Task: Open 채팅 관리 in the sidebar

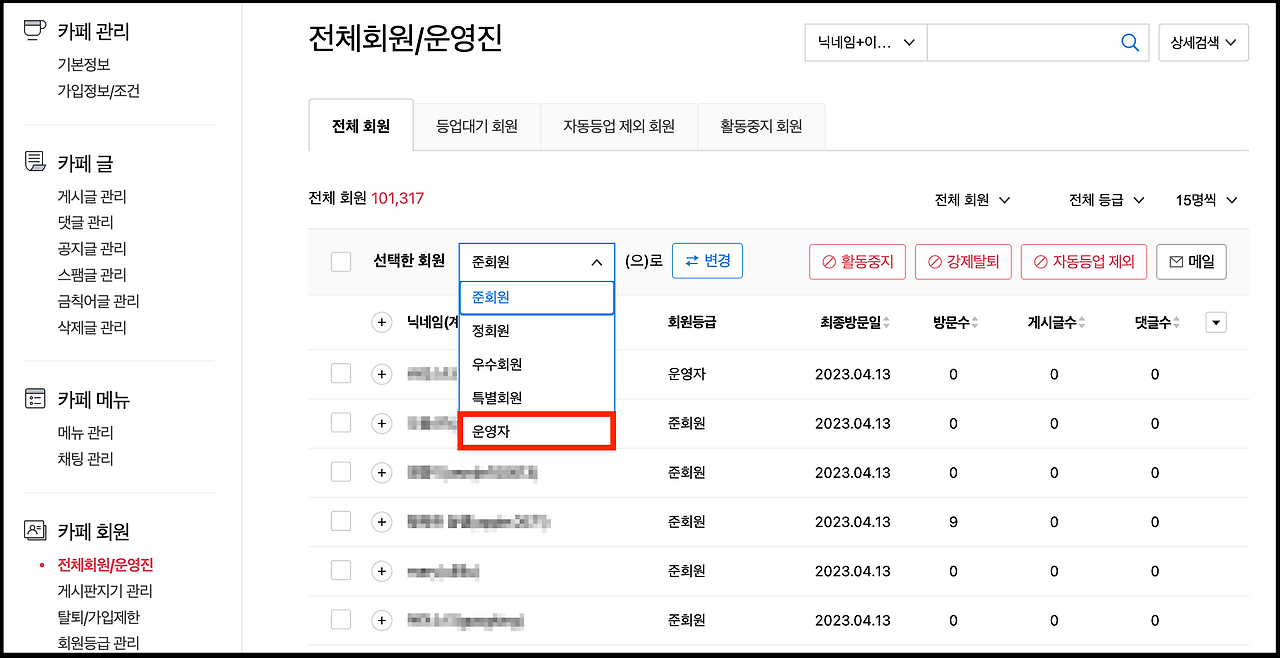Action: coord(86,459)
